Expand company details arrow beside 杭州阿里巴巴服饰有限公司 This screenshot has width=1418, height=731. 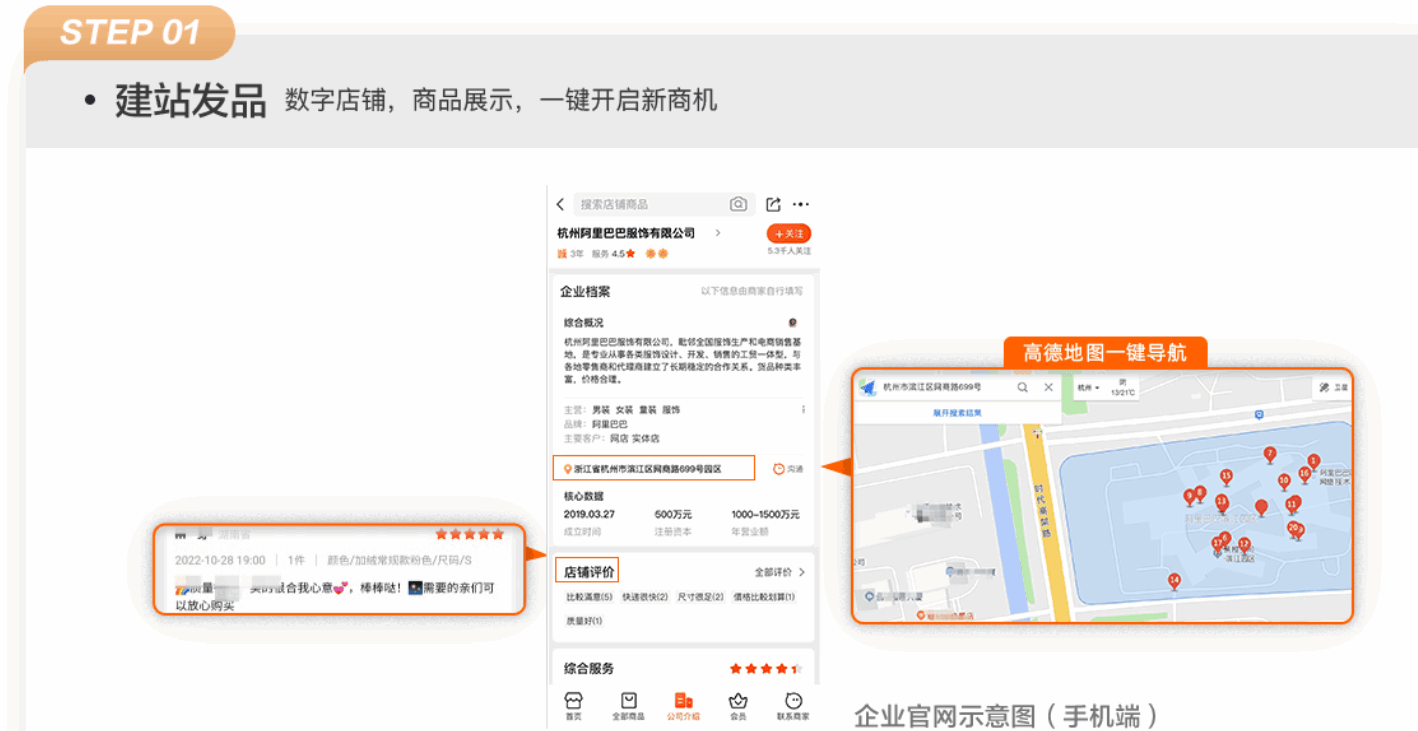click(717, 233)
